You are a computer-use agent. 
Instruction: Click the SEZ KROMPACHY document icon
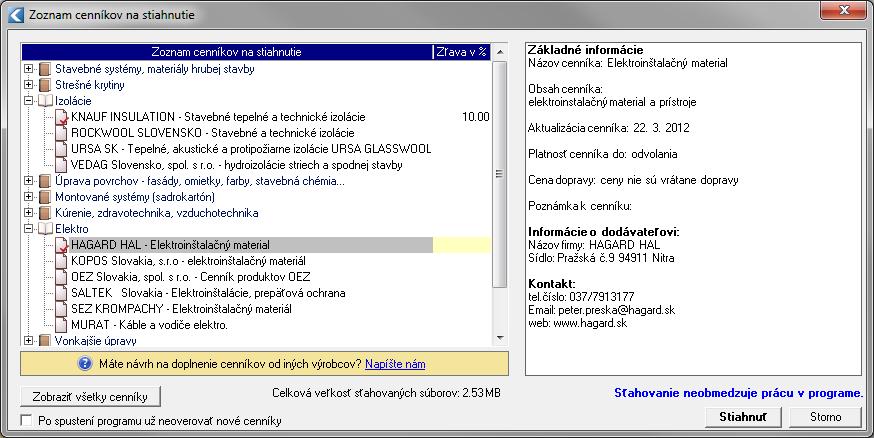click(x=61, y=309)
